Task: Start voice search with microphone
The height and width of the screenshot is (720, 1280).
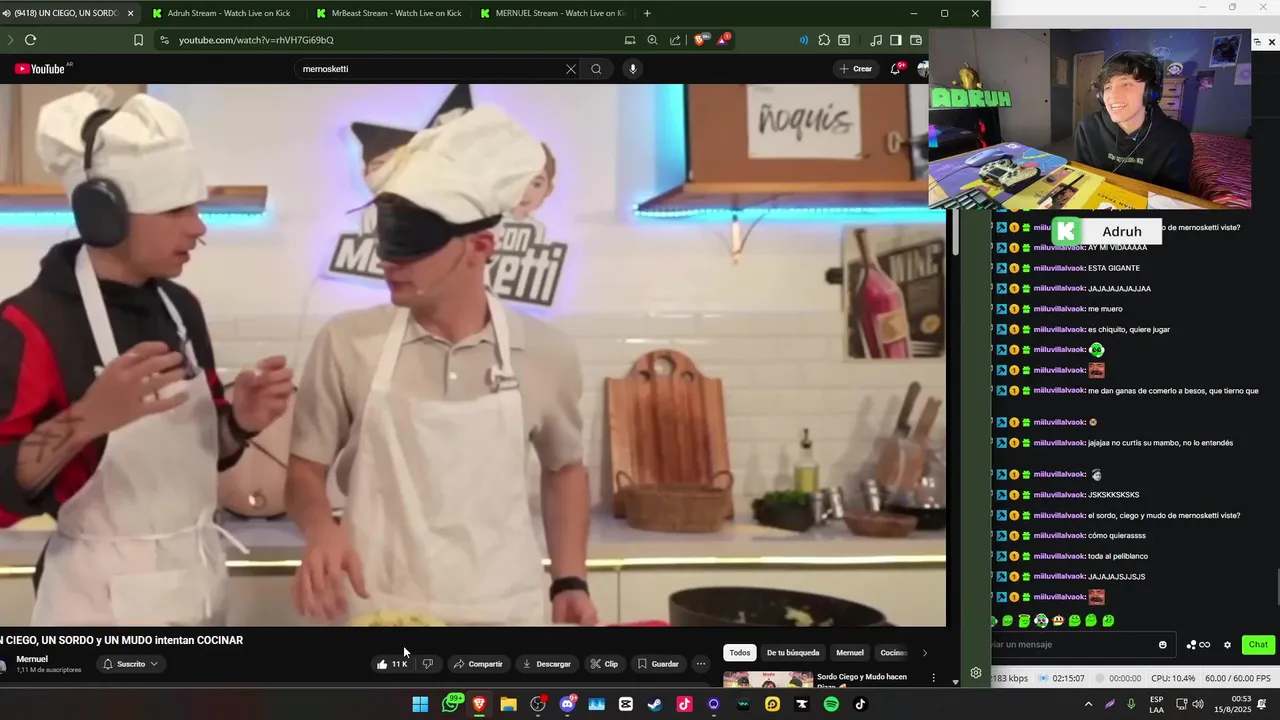Action: 632,69
